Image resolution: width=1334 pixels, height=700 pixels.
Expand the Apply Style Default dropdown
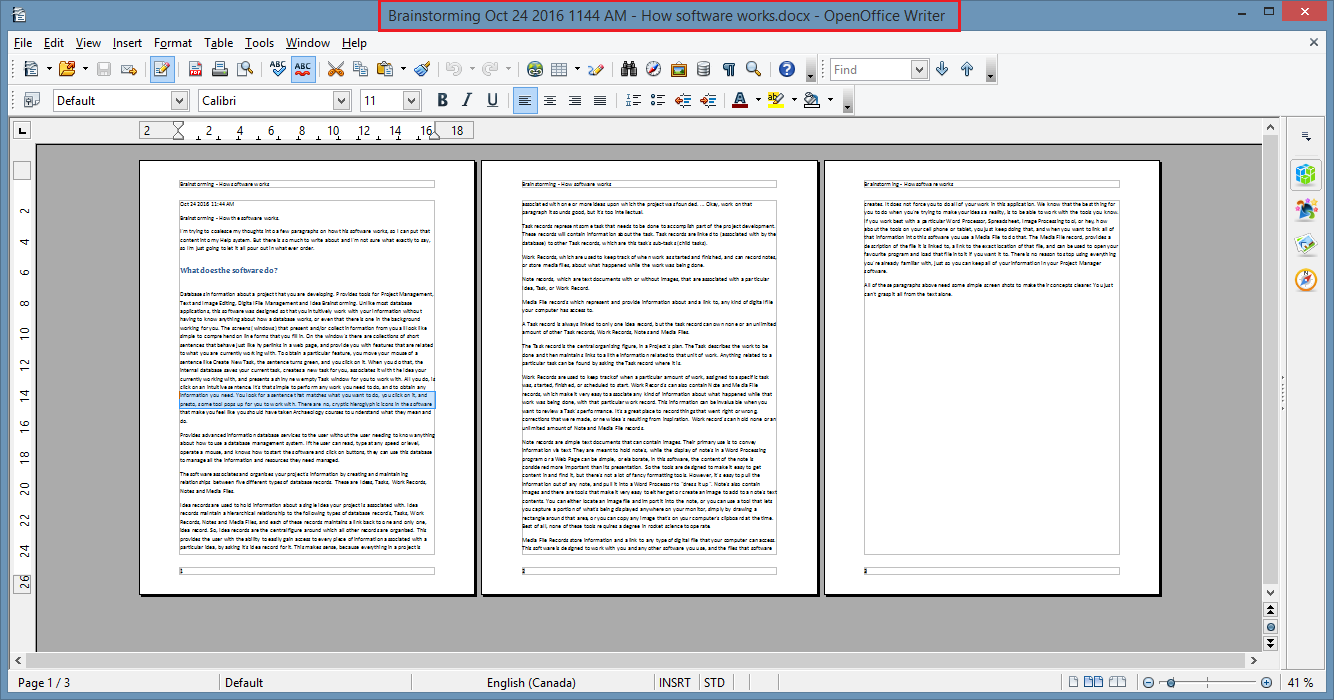tap(179, 100)
